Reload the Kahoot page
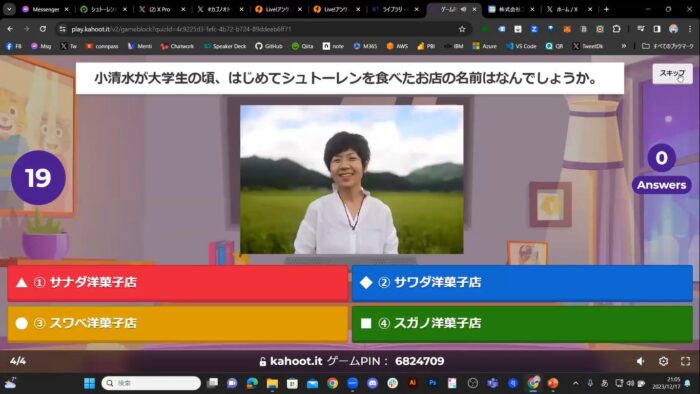Screen dimensions: 700x394 [x=43, y=29]
